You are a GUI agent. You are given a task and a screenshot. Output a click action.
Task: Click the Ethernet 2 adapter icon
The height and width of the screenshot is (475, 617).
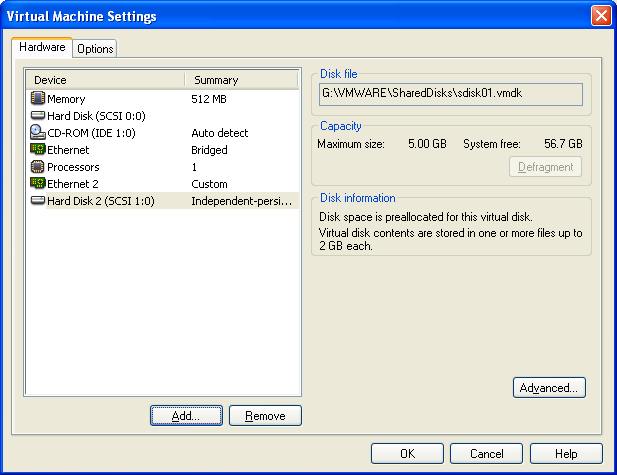38,184
